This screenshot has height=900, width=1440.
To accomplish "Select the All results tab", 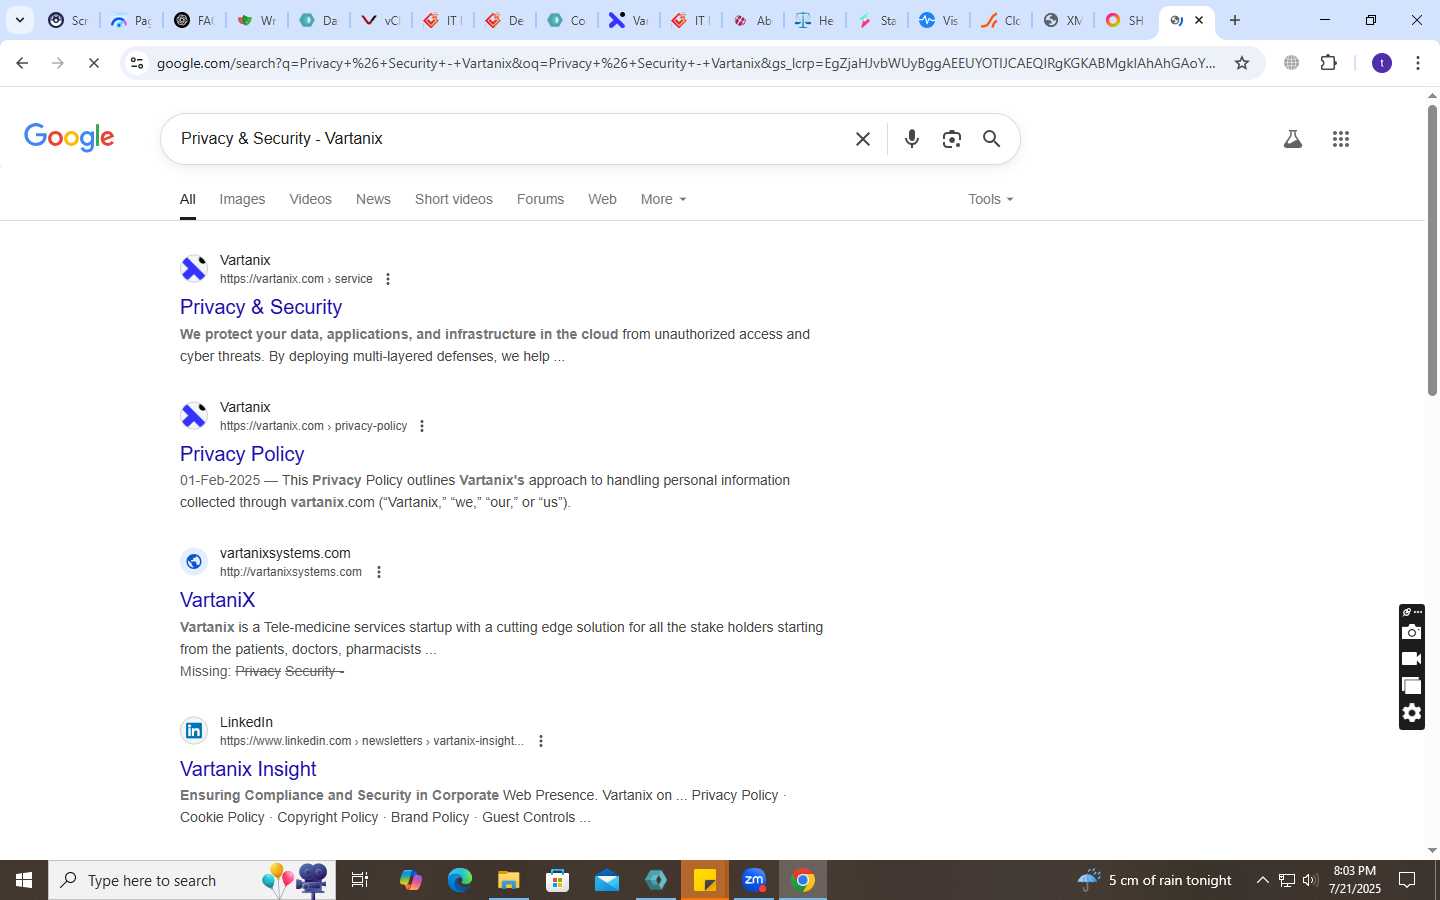I will [187, 199].
